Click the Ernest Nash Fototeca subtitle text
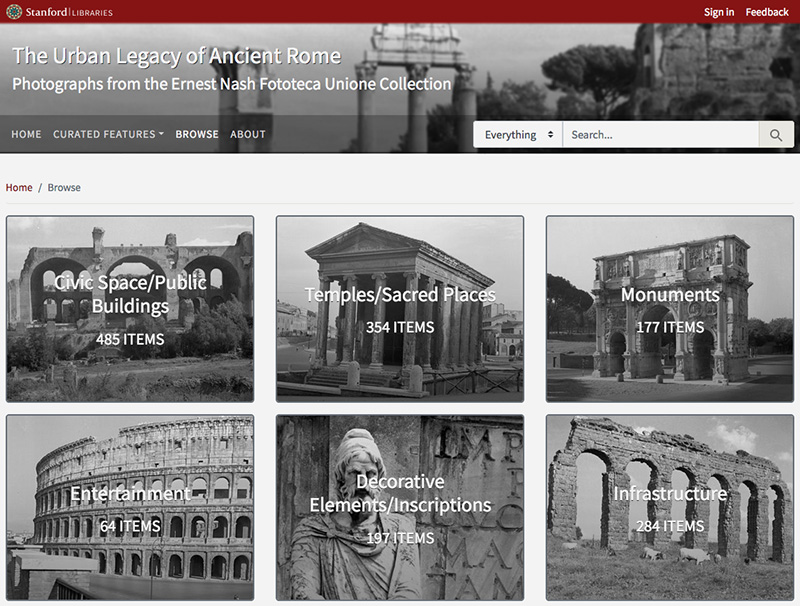Viewport: 800px width, 606px height. [232, 84]
